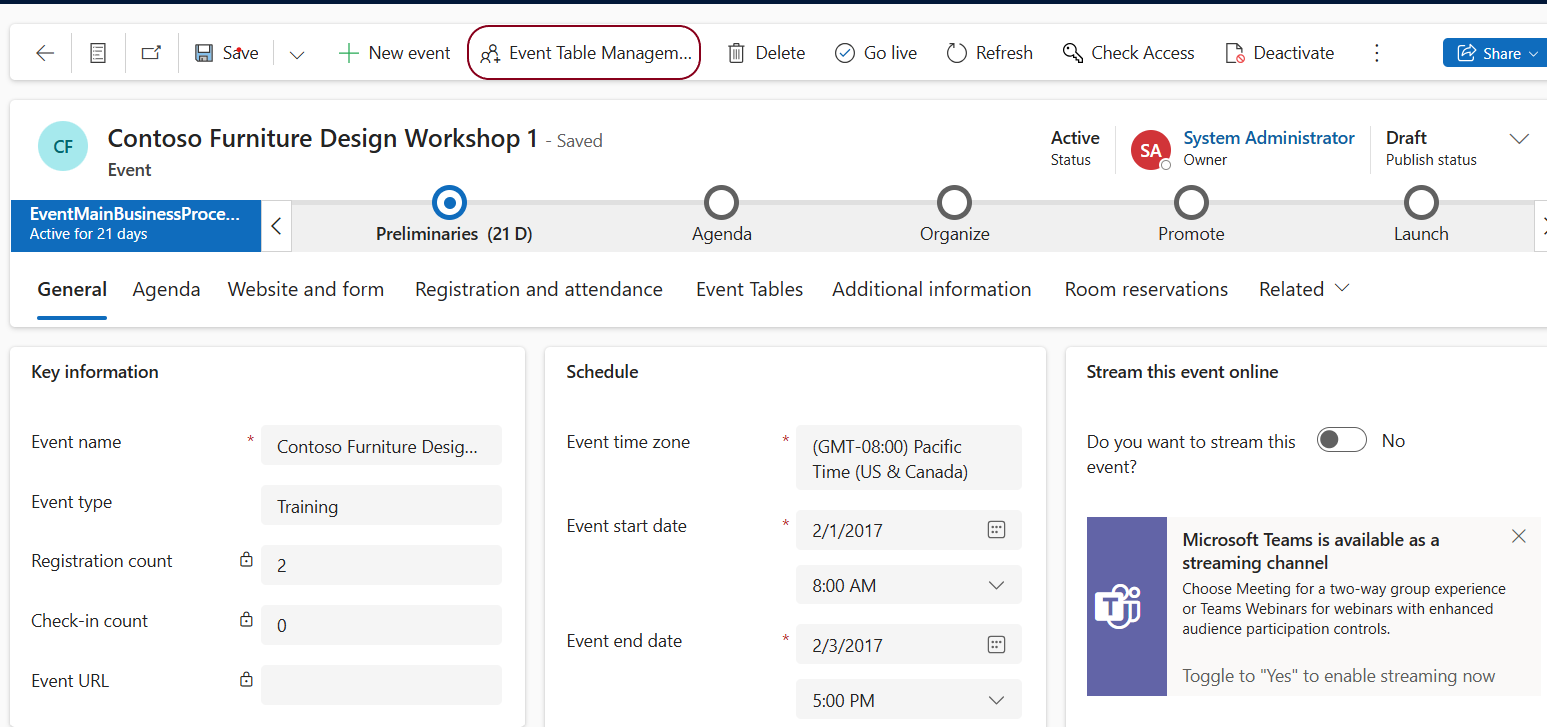Screen dimensions: 1547x727
Task: Collapse the process bar with left chevron
Action: [276, 226]
